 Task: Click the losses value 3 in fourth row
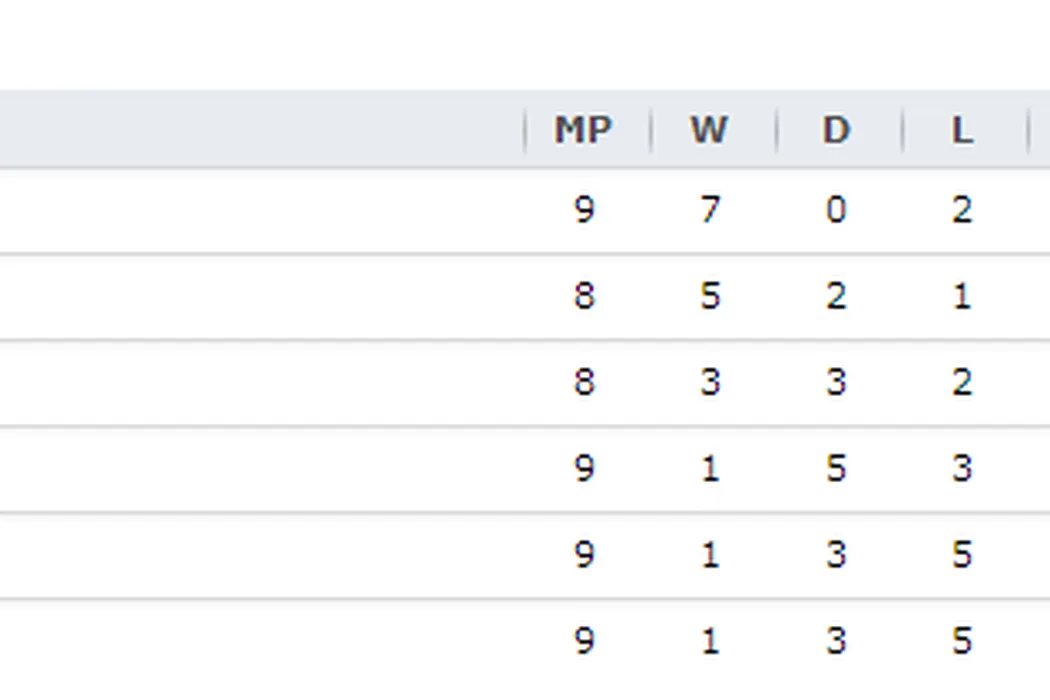click(961, 468)
